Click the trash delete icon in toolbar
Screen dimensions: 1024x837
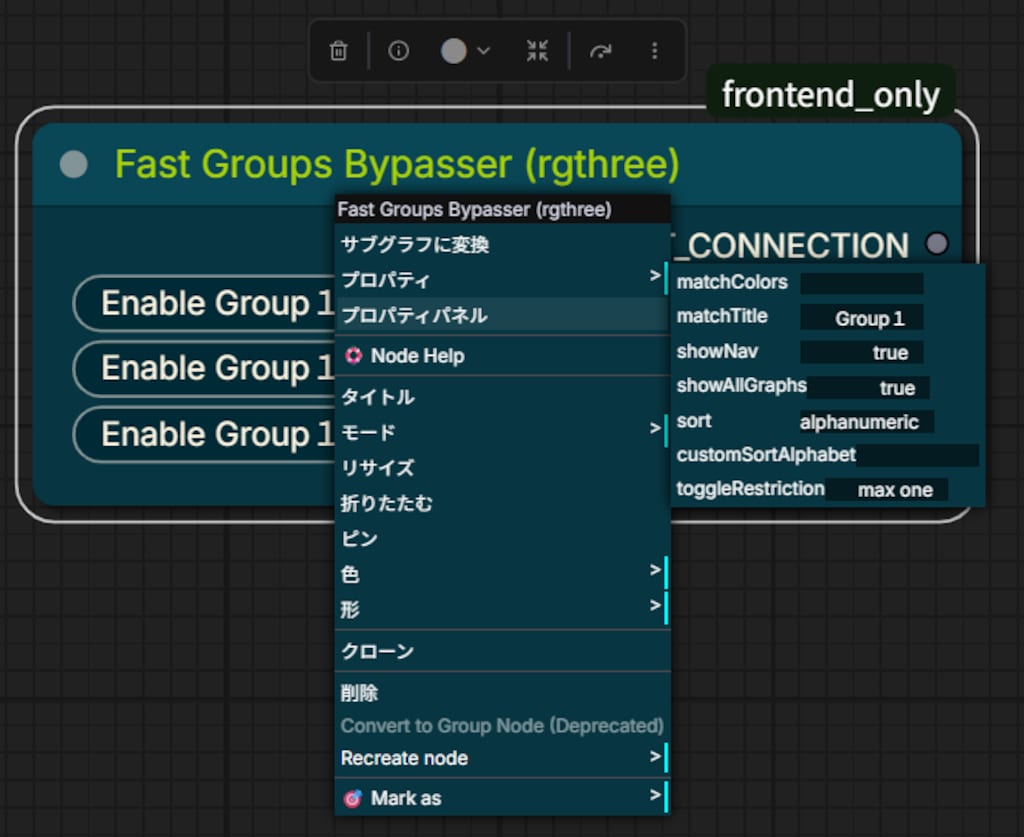pos(338,51)
